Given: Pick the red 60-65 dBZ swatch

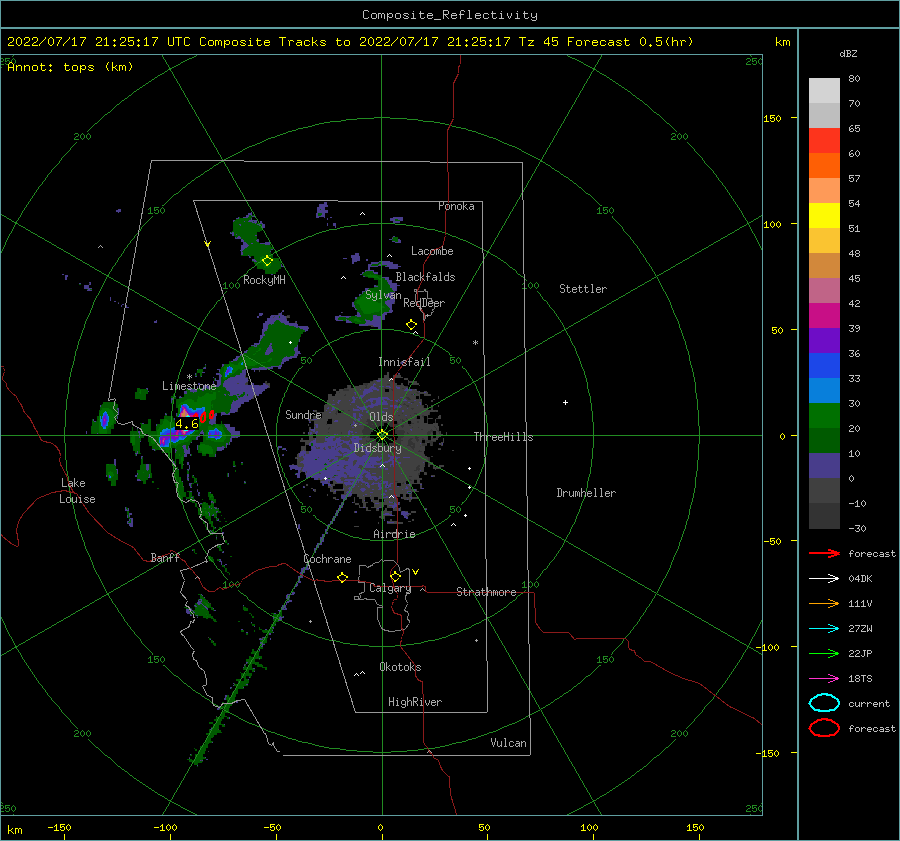Looking at the screenshot, I should click(824, 141).
